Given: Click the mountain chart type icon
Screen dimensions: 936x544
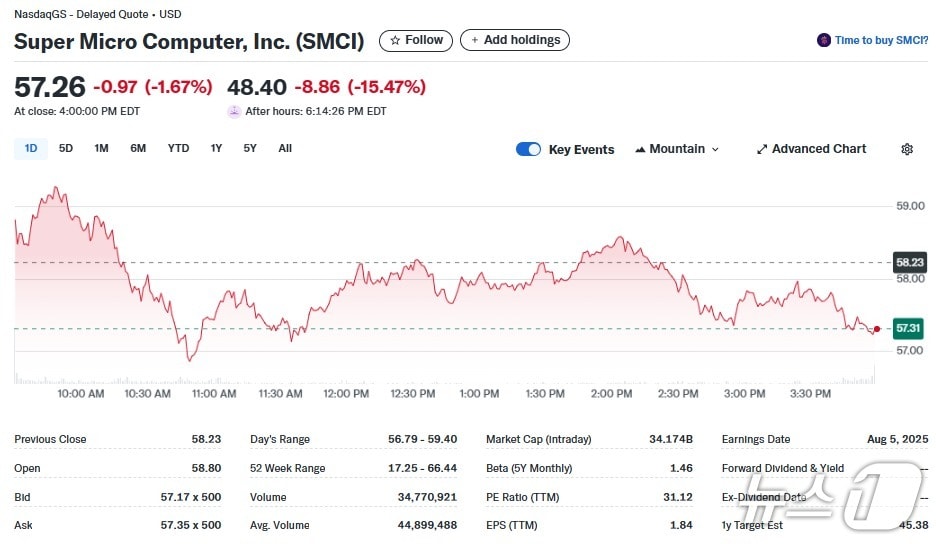Looking at the screenshot, I should click(x=639, y=149).
